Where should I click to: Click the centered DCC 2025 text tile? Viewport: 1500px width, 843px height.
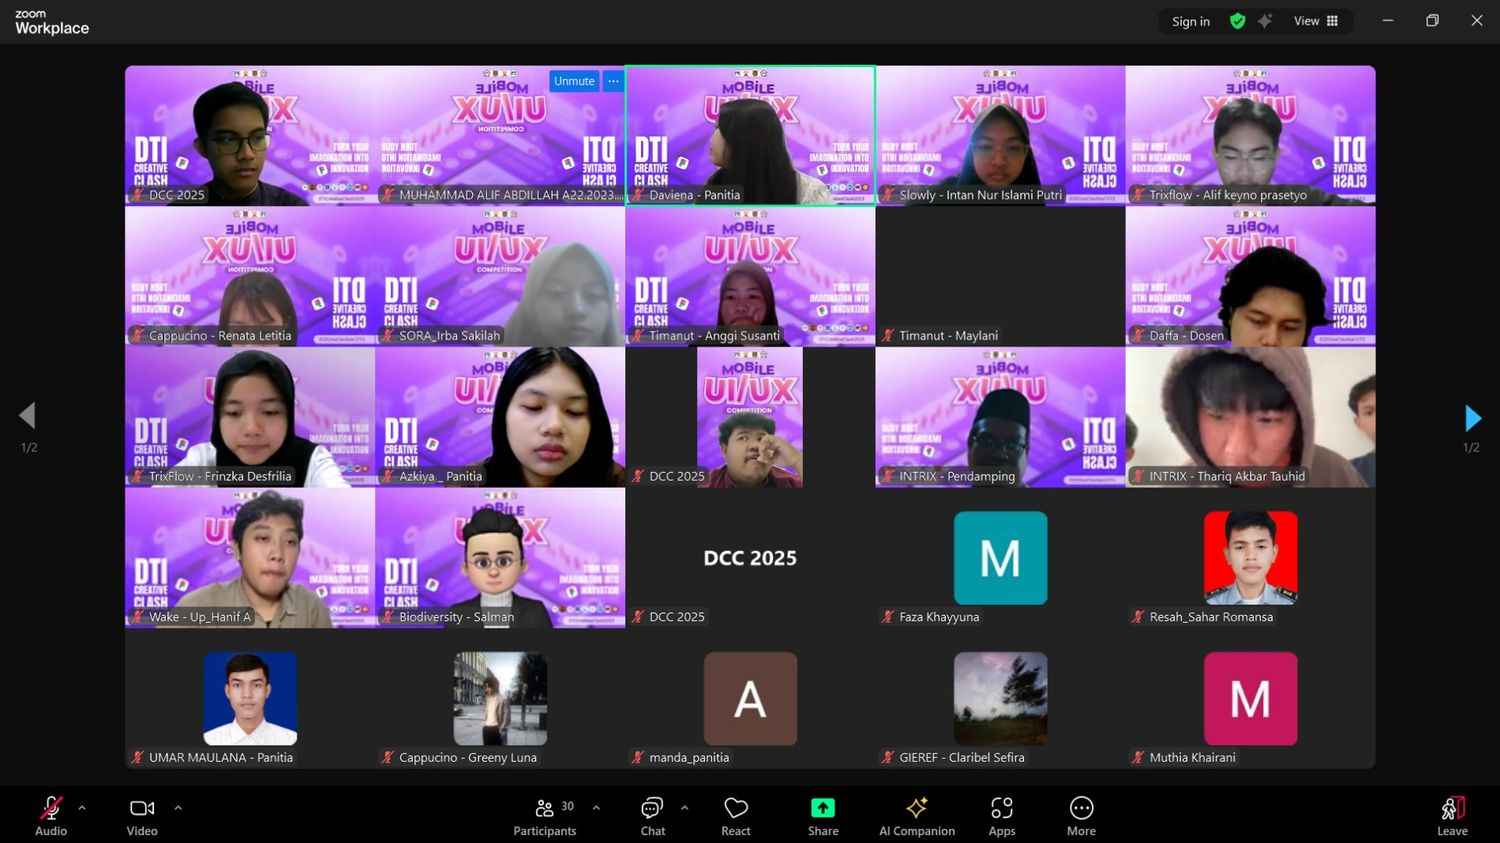[750, 558]
